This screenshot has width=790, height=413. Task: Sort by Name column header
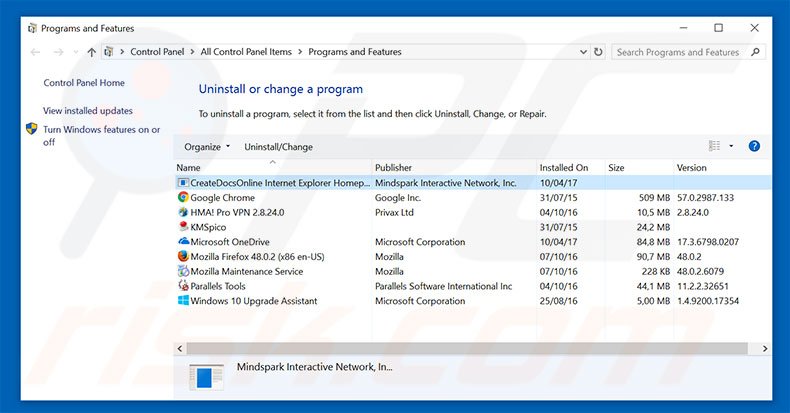click(x=188, y=168)
